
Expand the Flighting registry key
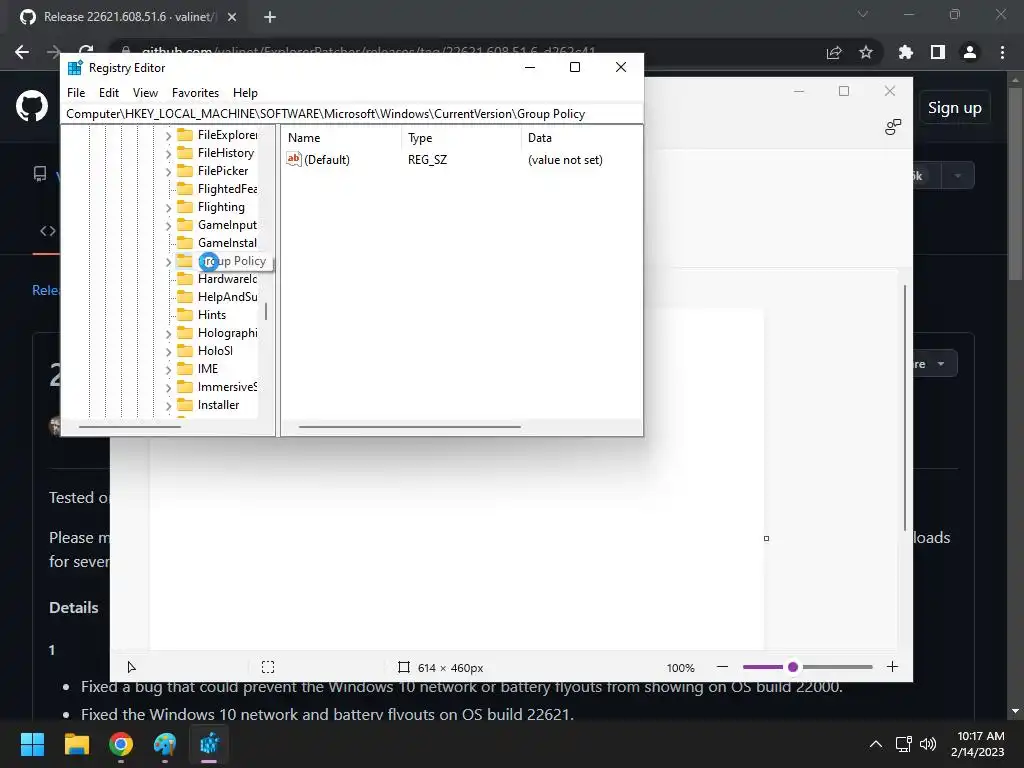[x=168, y=208]
